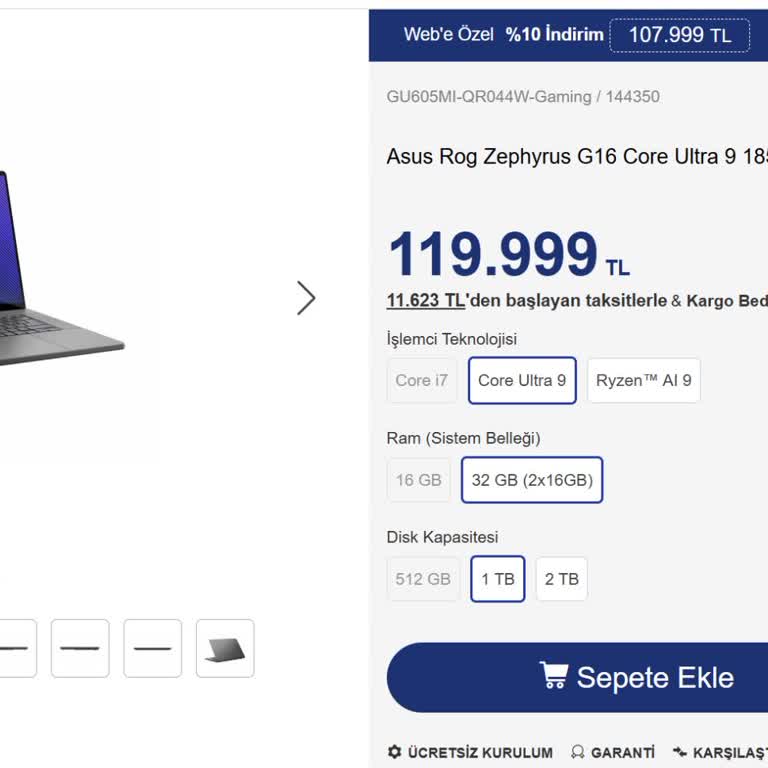
Task: Add the laptop via Sepete Ekle
Action: click(577, 677)
